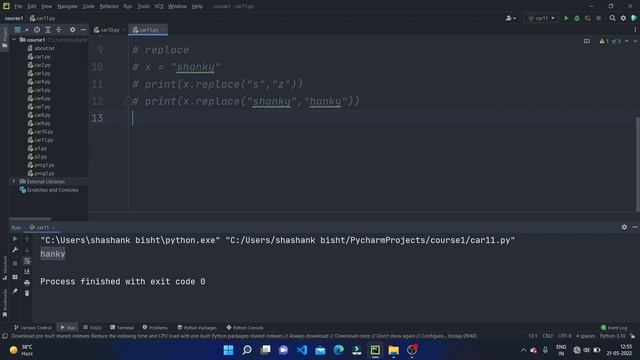Open the Terminal tool window
Image resolution: width=640 pixels, height=360 pixels.
pos(122,327)
